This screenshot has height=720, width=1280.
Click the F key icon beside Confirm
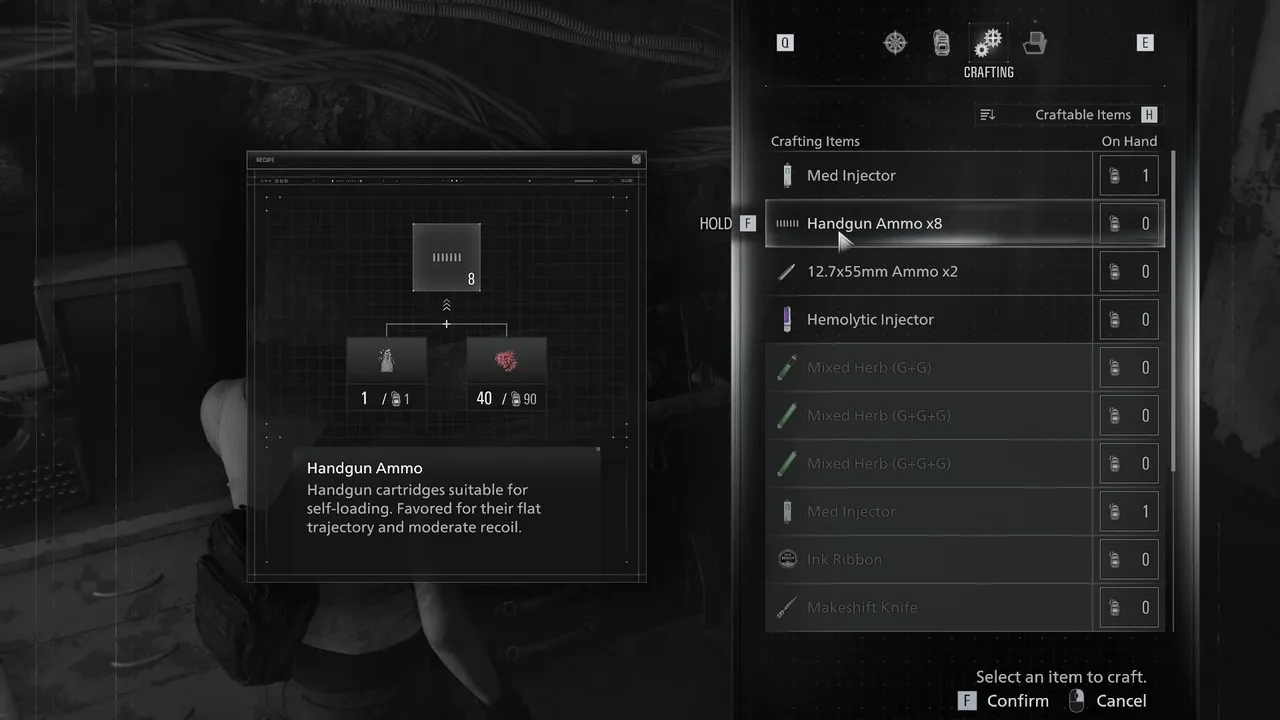click(966, 701)
